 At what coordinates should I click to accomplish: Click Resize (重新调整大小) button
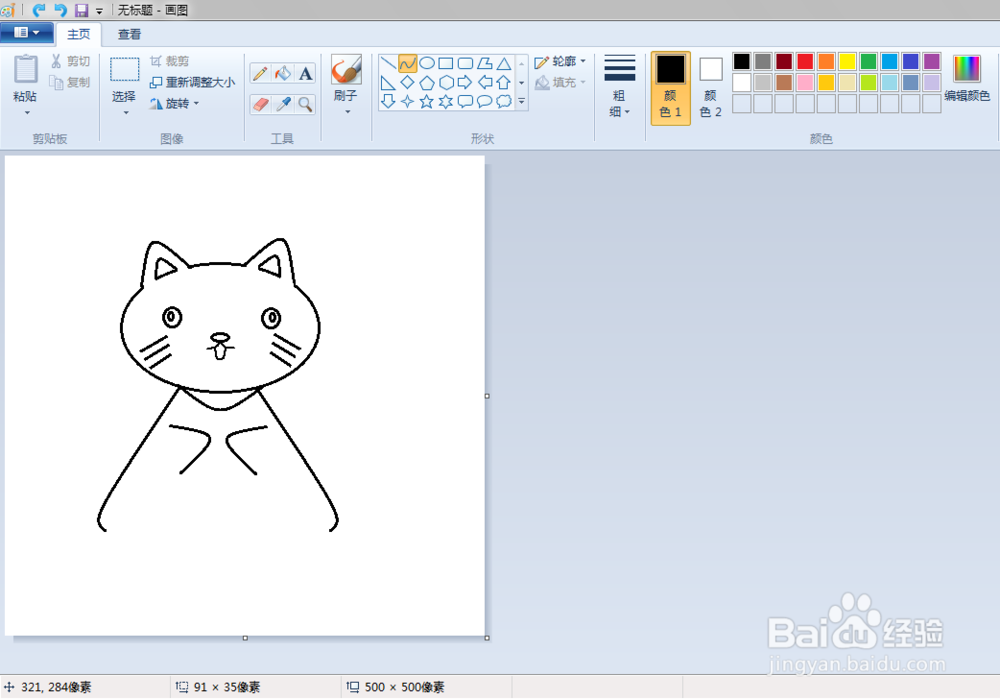tap(193, 82)
